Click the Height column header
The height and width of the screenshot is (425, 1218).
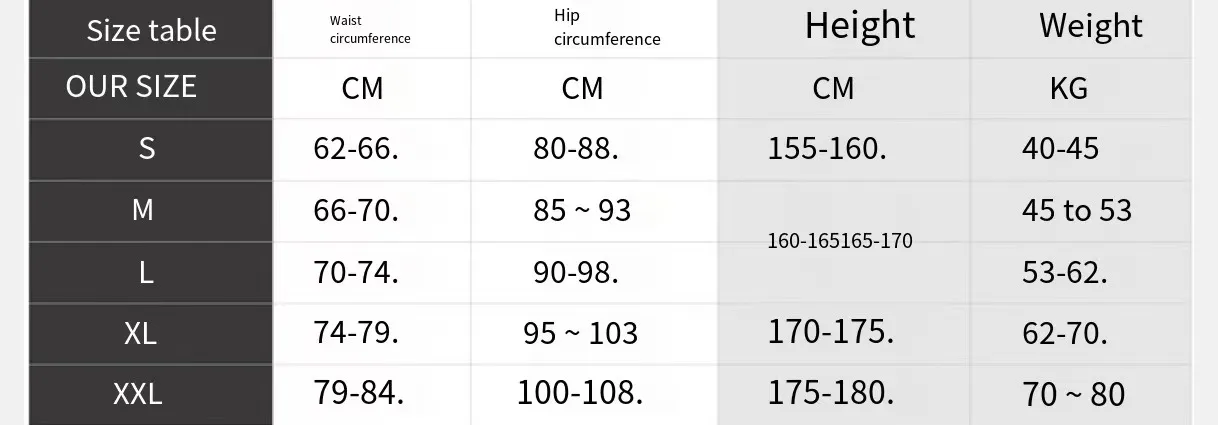coord(860,26)
